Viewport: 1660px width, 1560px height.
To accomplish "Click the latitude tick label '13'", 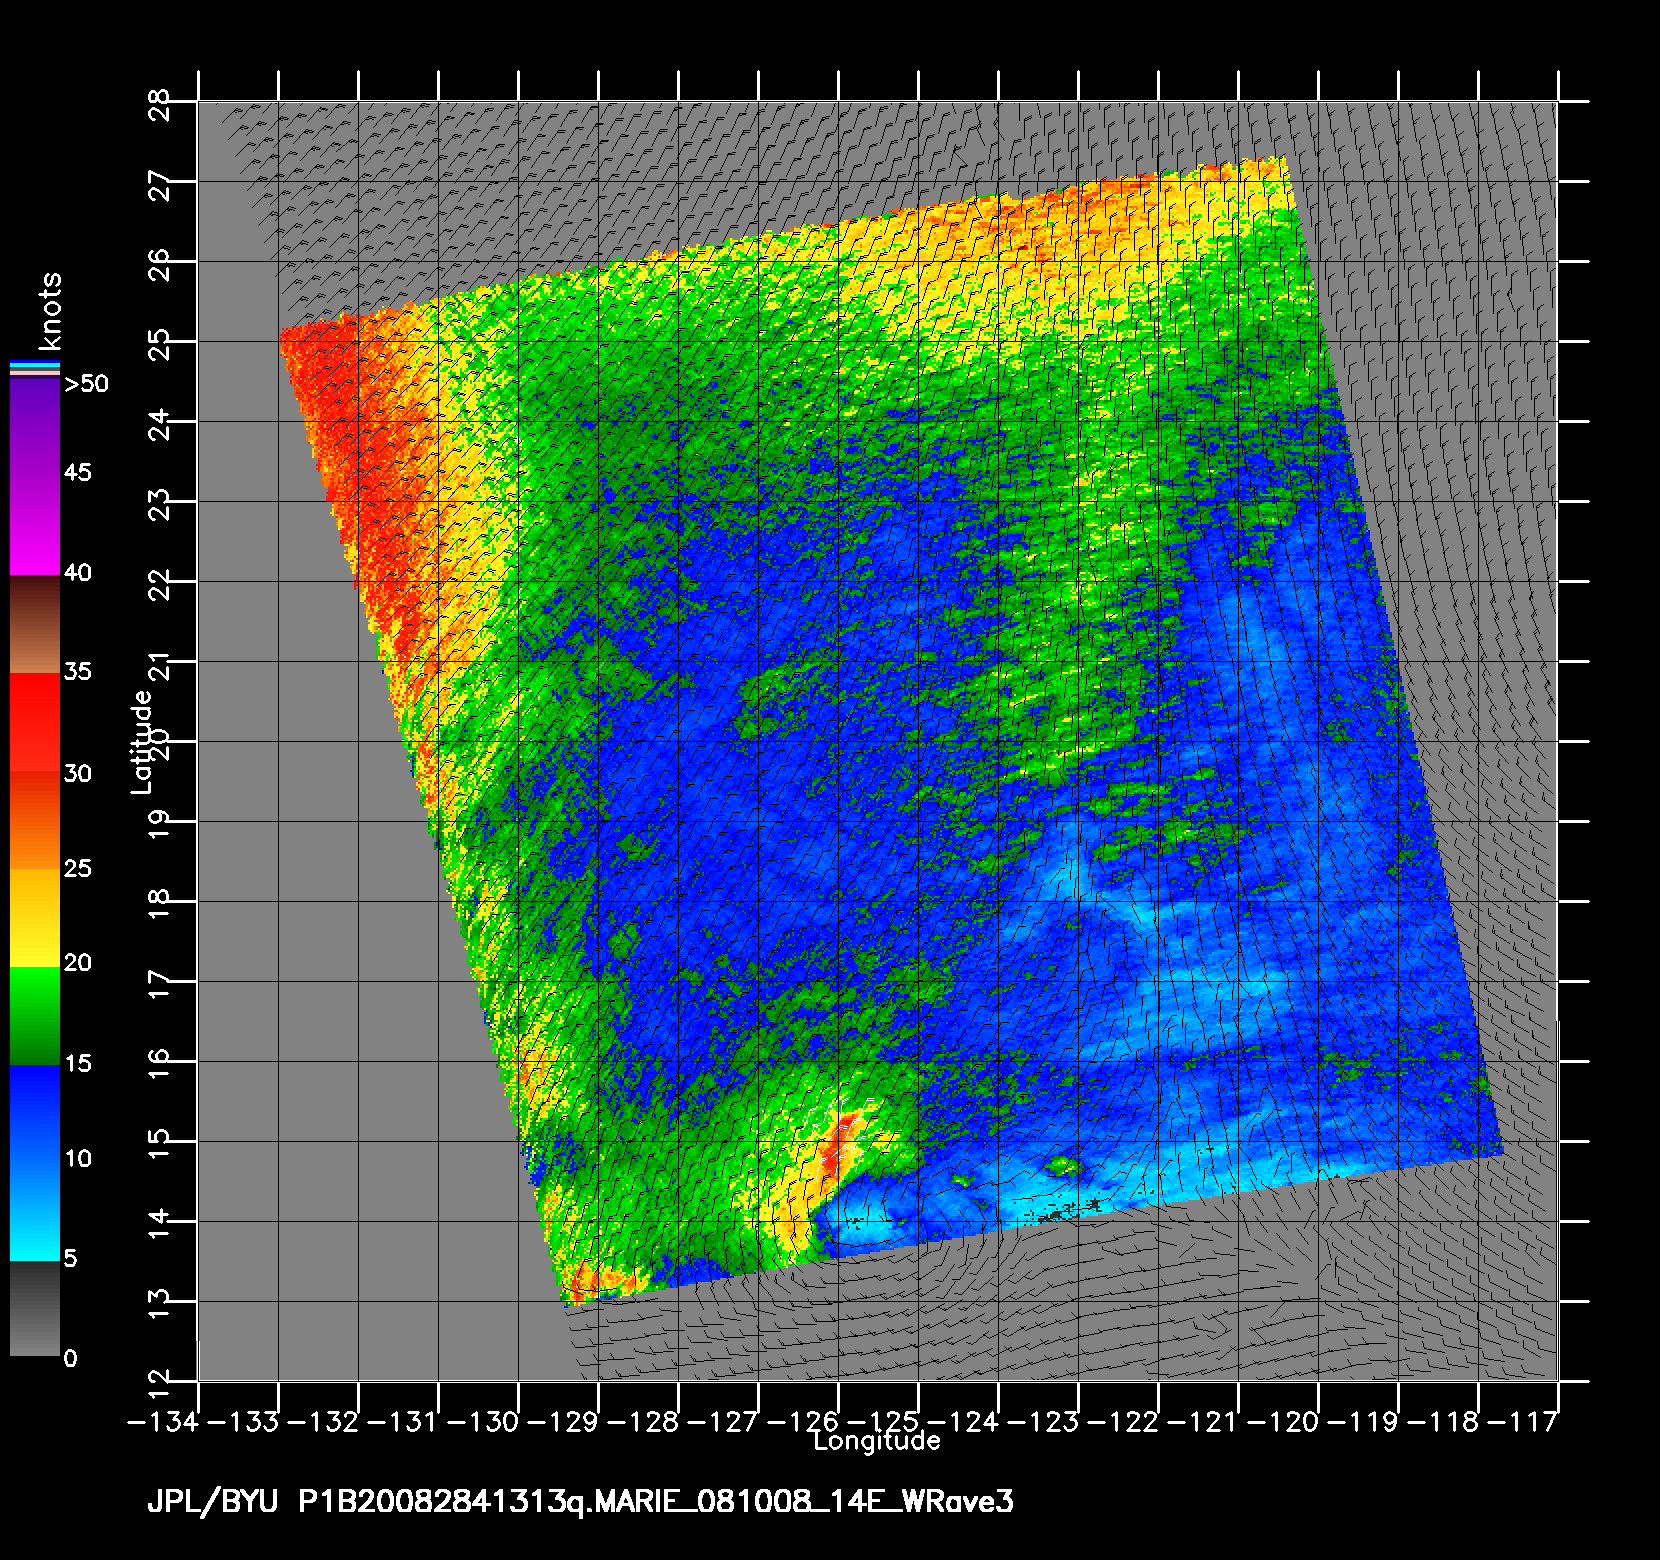I will pos(159,1302).
